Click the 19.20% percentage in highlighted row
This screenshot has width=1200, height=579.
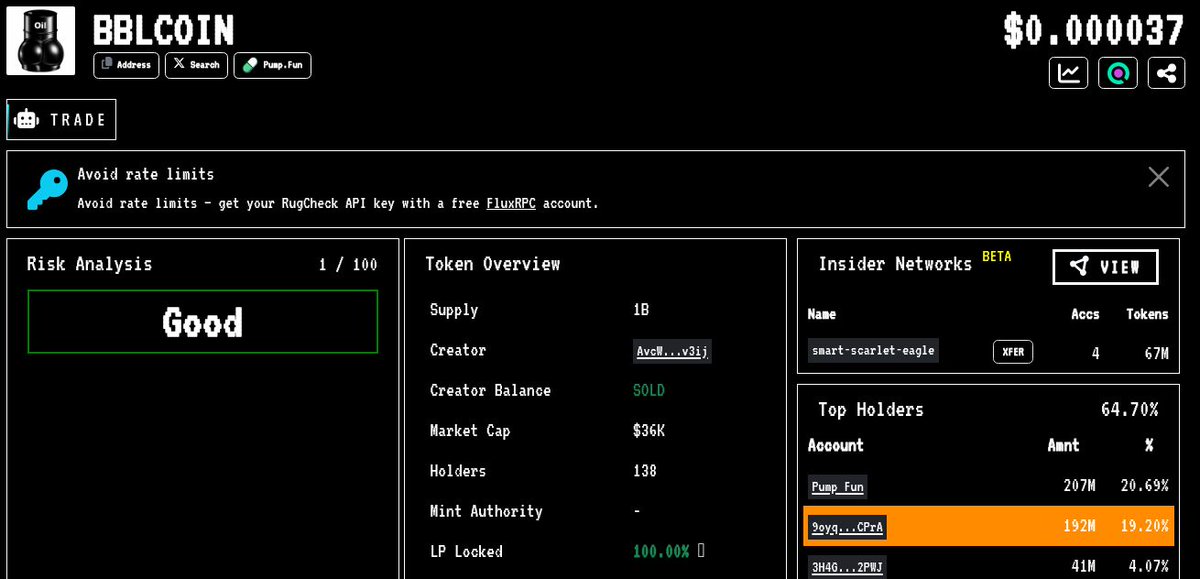[1144, 526]
